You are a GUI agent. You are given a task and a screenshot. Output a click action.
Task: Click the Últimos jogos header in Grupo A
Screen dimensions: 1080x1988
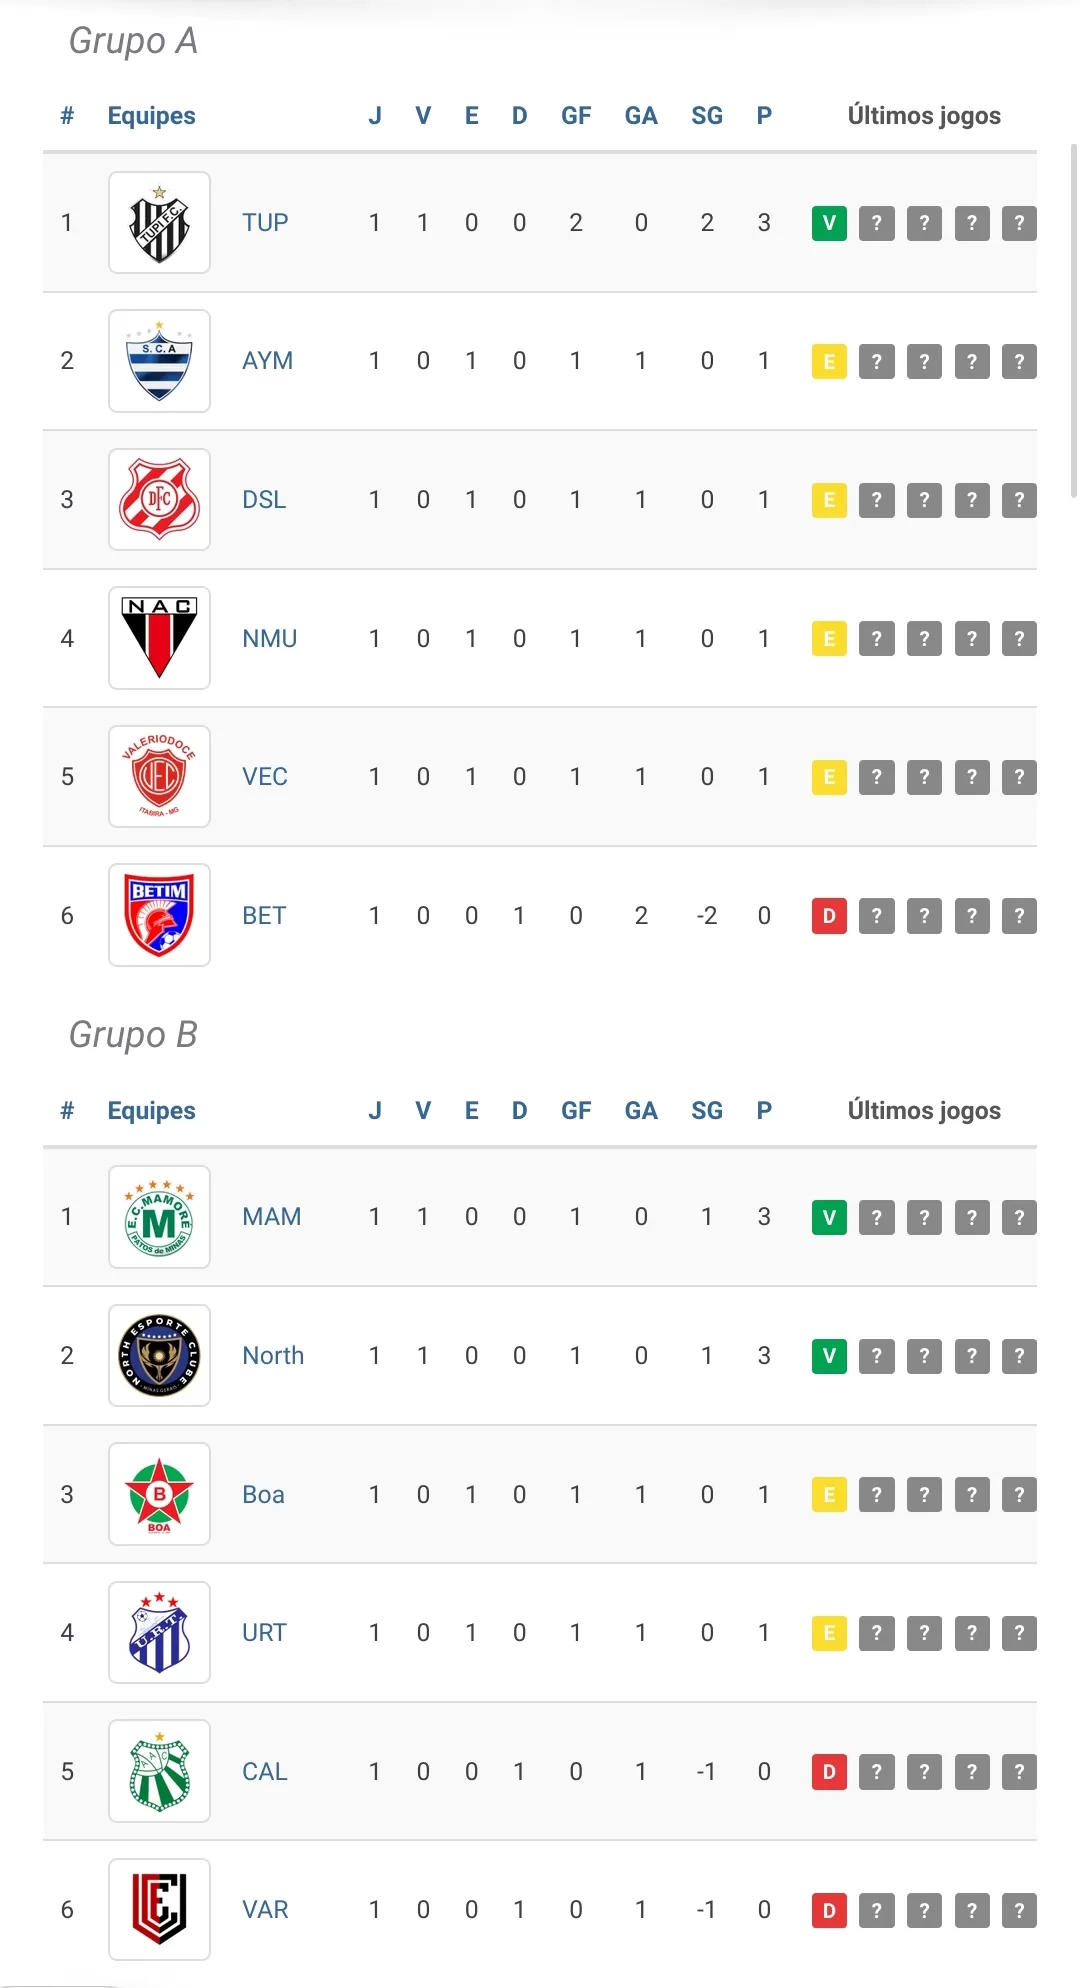point(924,116)
